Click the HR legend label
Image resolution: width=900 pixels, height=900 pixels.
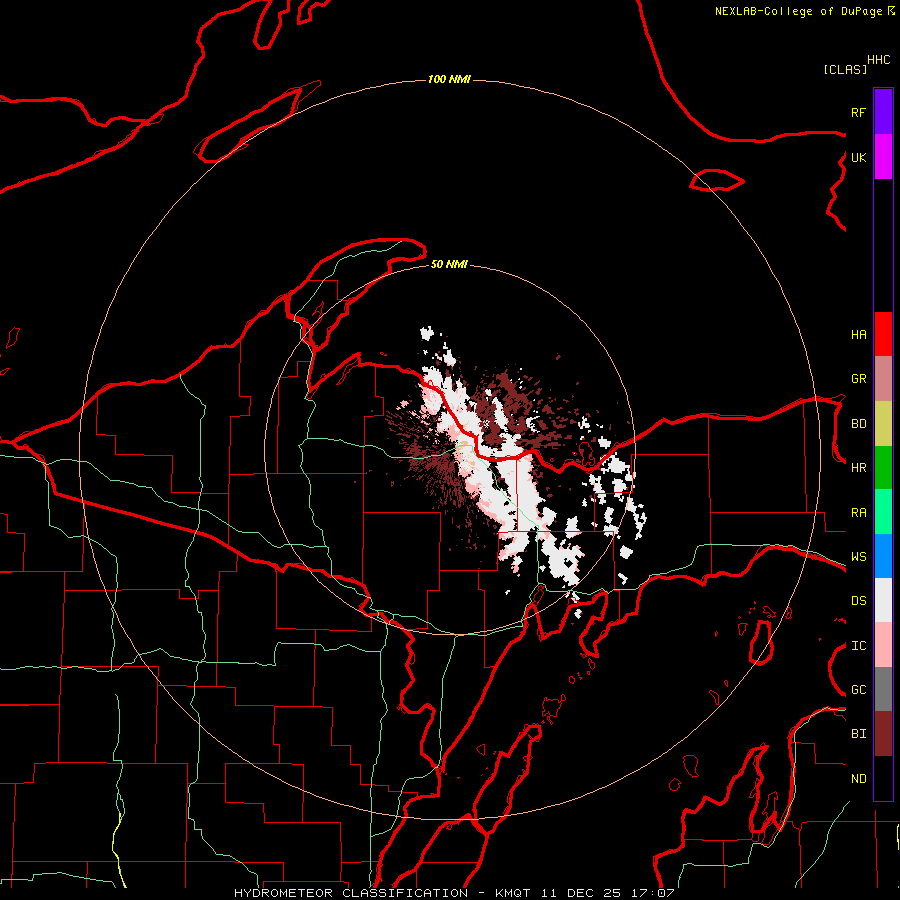pos(858,468)
